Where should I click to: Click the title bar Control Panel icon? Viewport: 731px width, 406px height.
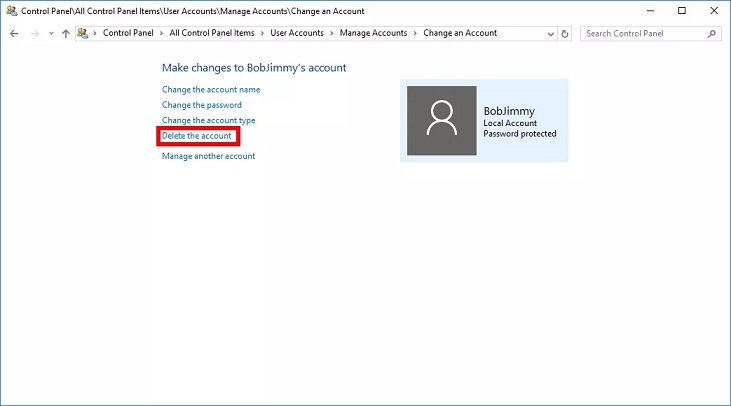pos(11,11)
